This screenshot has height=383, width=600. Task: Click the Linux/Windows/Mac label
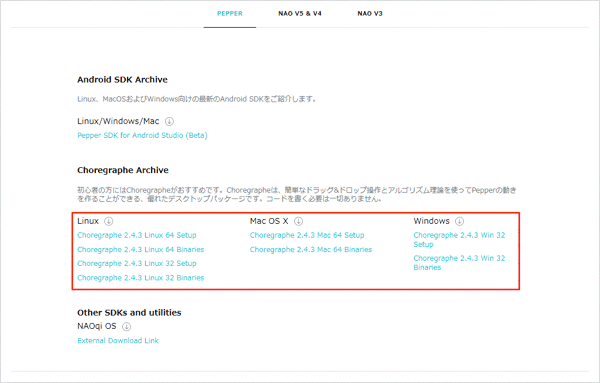coord(118,121)
